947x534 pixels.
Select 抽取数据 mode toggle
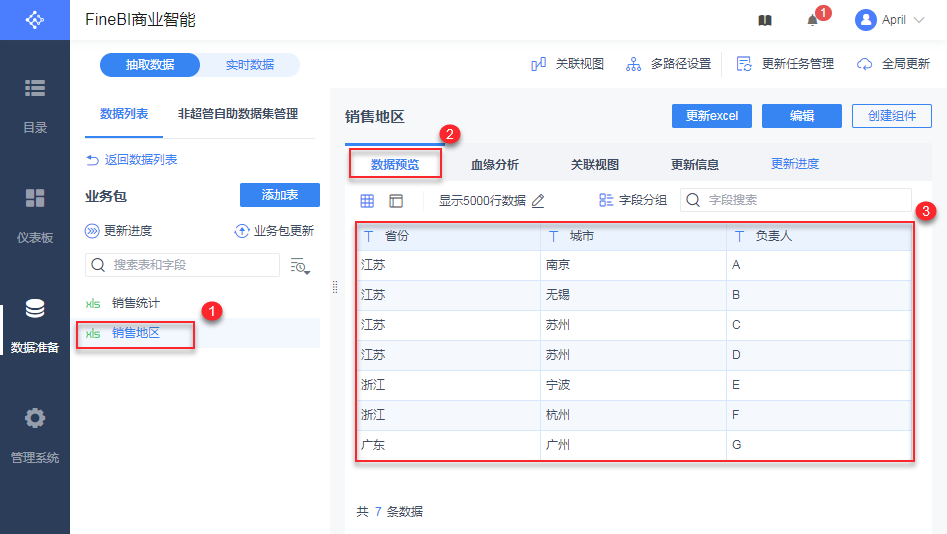pyautogui.click(x=150, y=65)
